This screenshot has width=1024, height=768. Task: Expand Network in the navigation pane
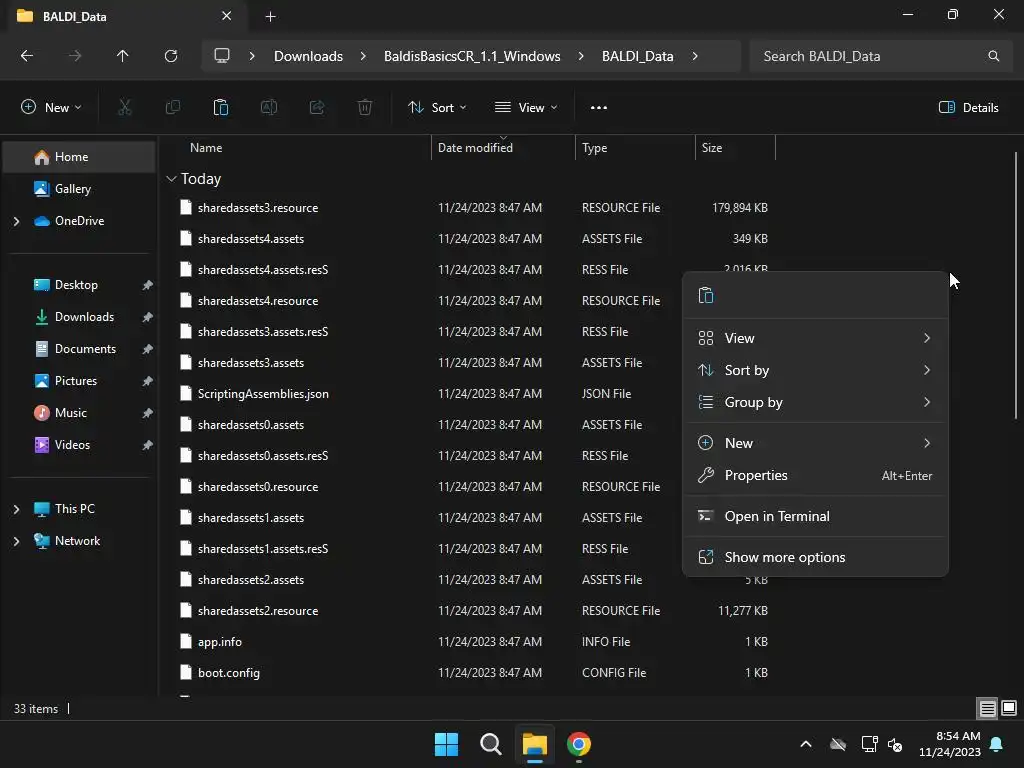16,541
